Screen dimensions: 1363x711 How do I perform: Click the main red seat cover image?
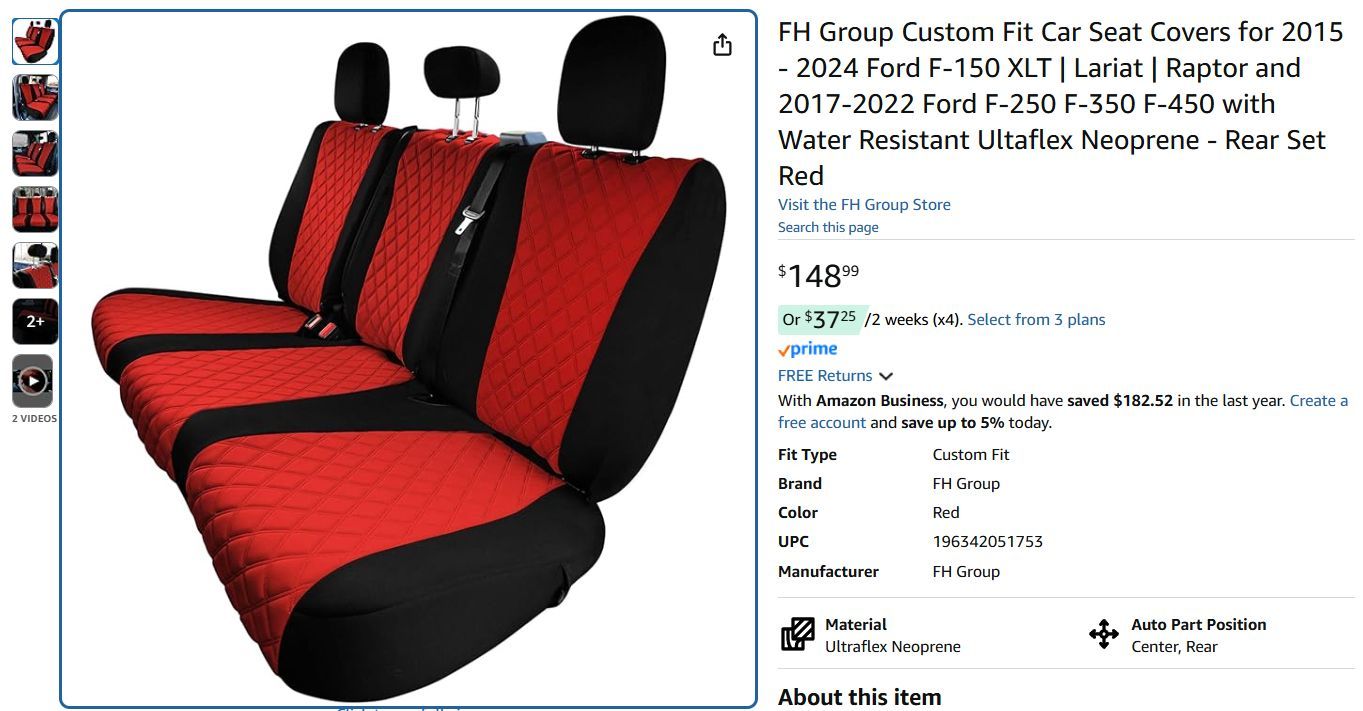pyautogui.click(x=408, y=359)
